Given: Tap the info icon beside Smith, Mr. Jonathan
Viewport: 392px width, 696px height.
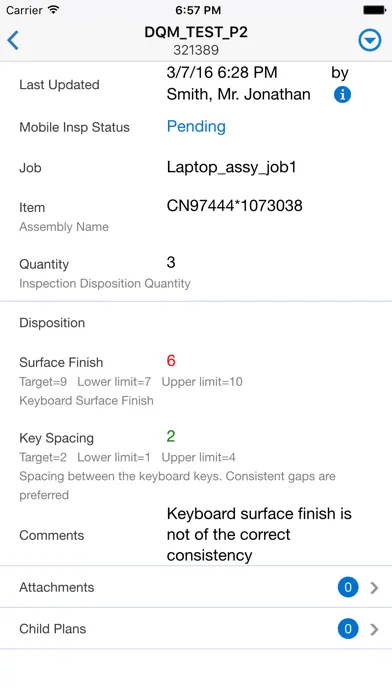Looking at the screenshot, I should coord(342,95).
